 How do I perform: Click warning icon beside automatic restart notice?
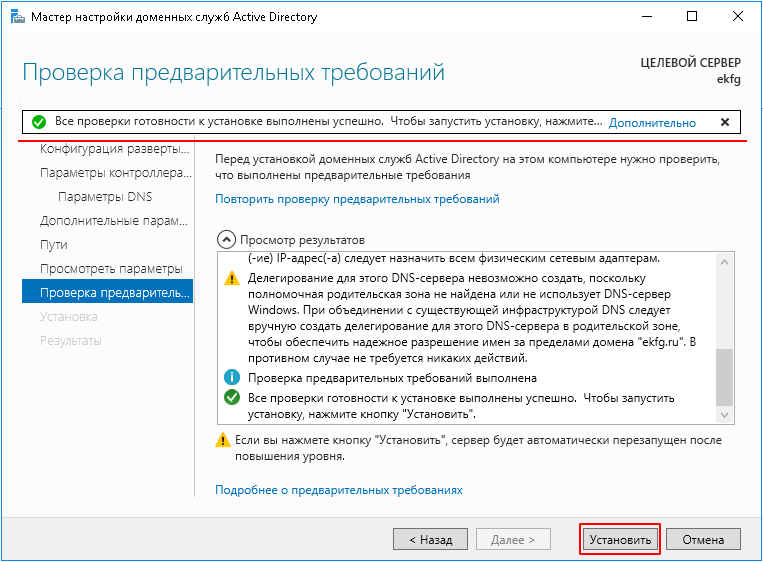click(x=222, y=440)
